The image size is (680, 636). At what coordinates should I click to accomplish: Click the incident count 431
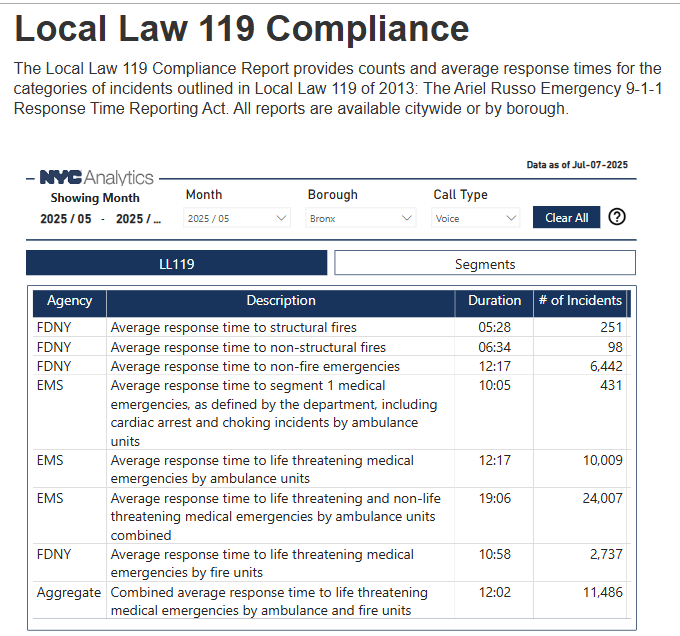pos(611,385)
